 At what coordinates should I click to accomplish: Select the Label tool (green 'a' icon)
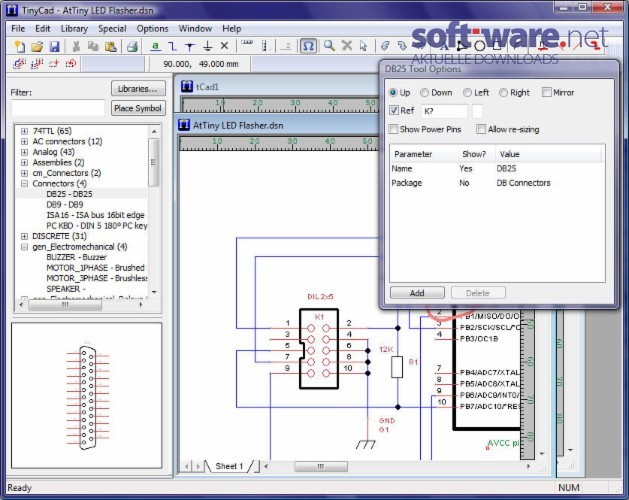pos(155,47)
